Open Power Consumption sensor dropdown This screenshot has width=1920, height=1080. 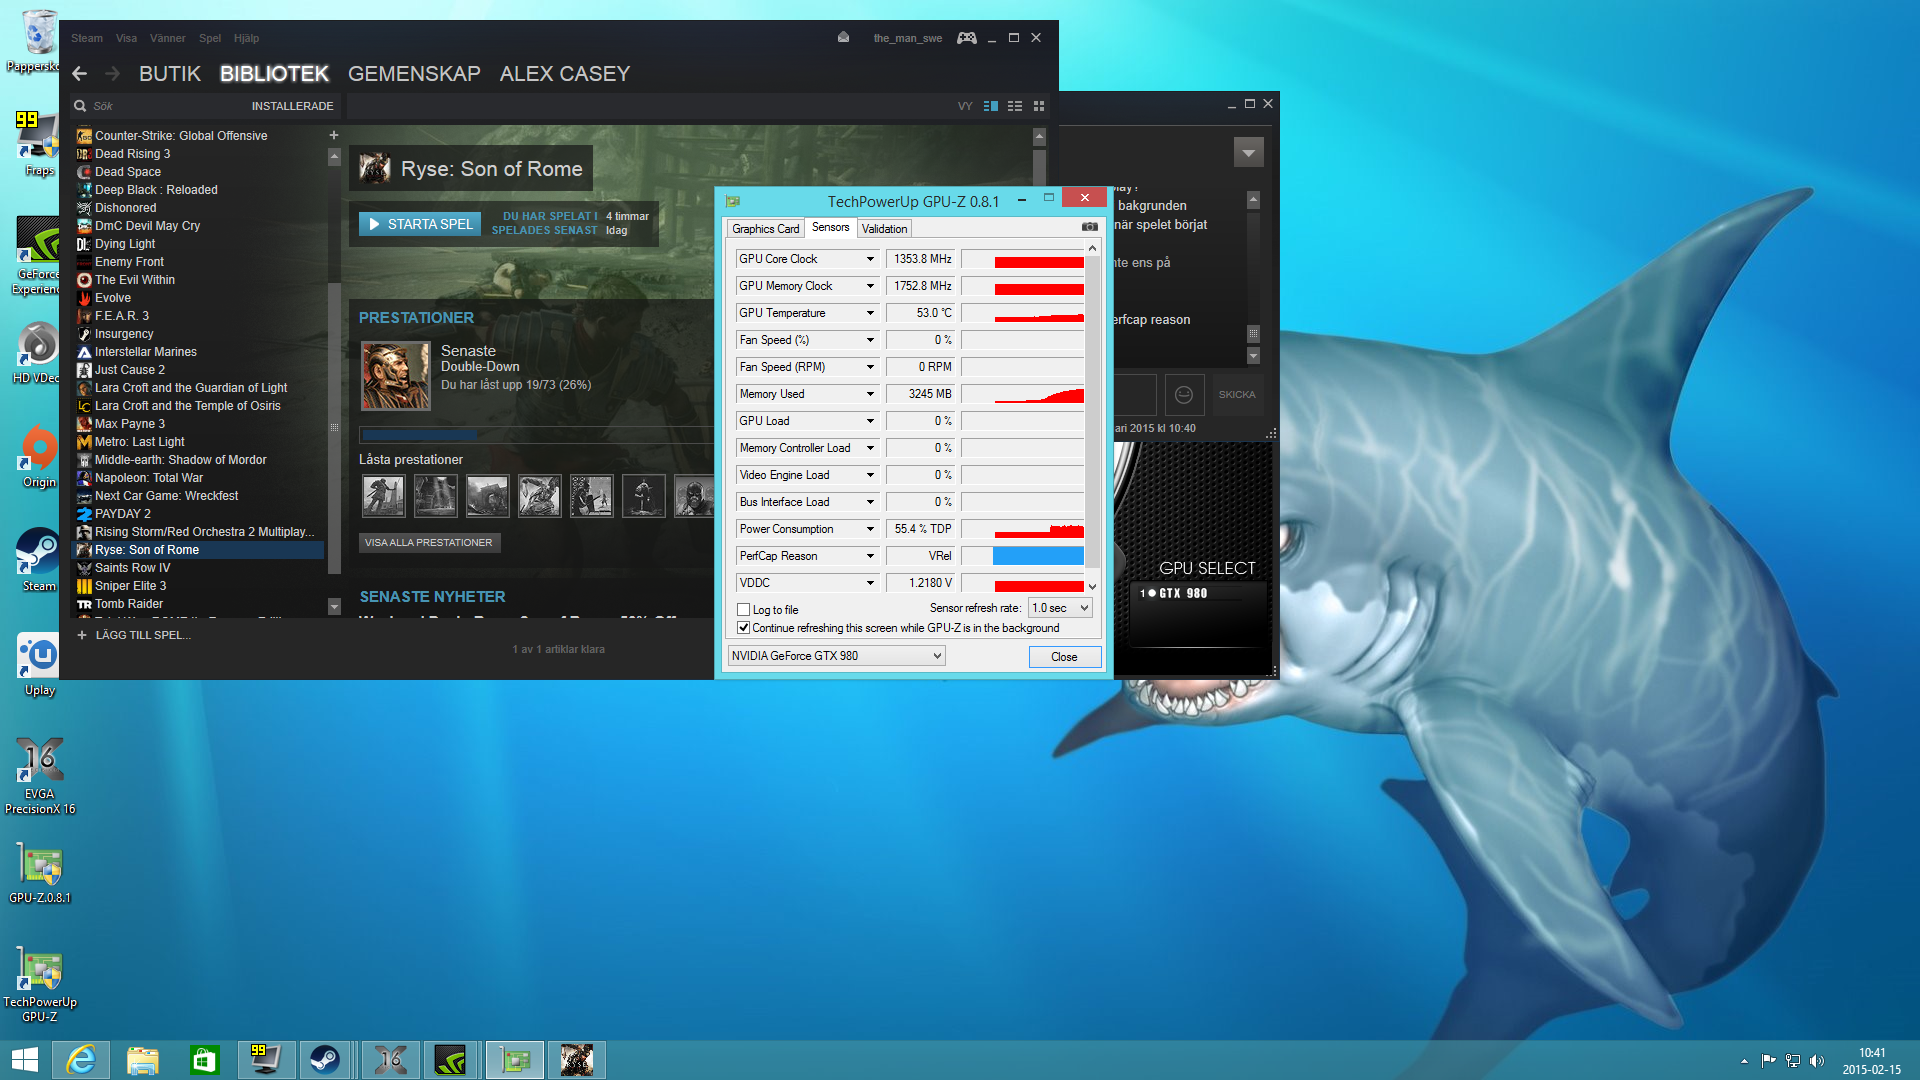(x=870, y=529)
